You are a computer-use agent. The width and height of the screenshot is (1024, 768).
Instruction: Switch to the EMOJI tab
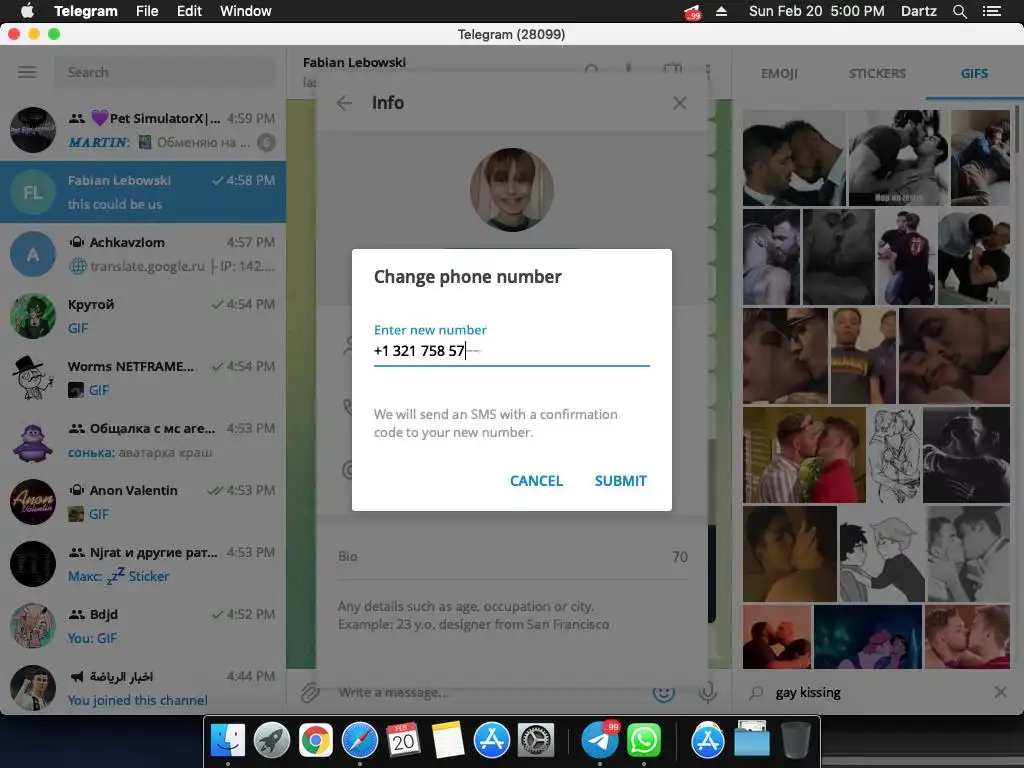tap(779, 73)
